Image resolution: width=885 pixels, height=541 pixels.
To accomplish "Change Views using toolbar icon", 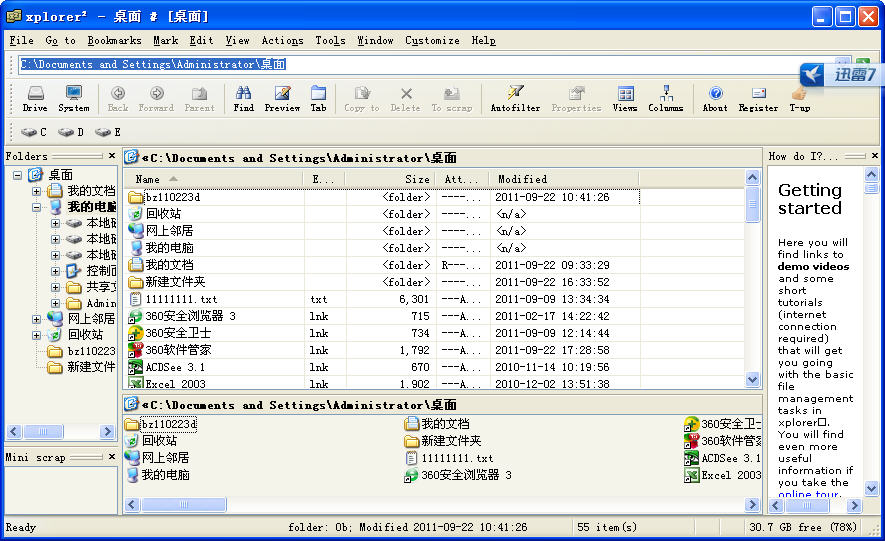I will pyautogui.click(x=625, y=99).
